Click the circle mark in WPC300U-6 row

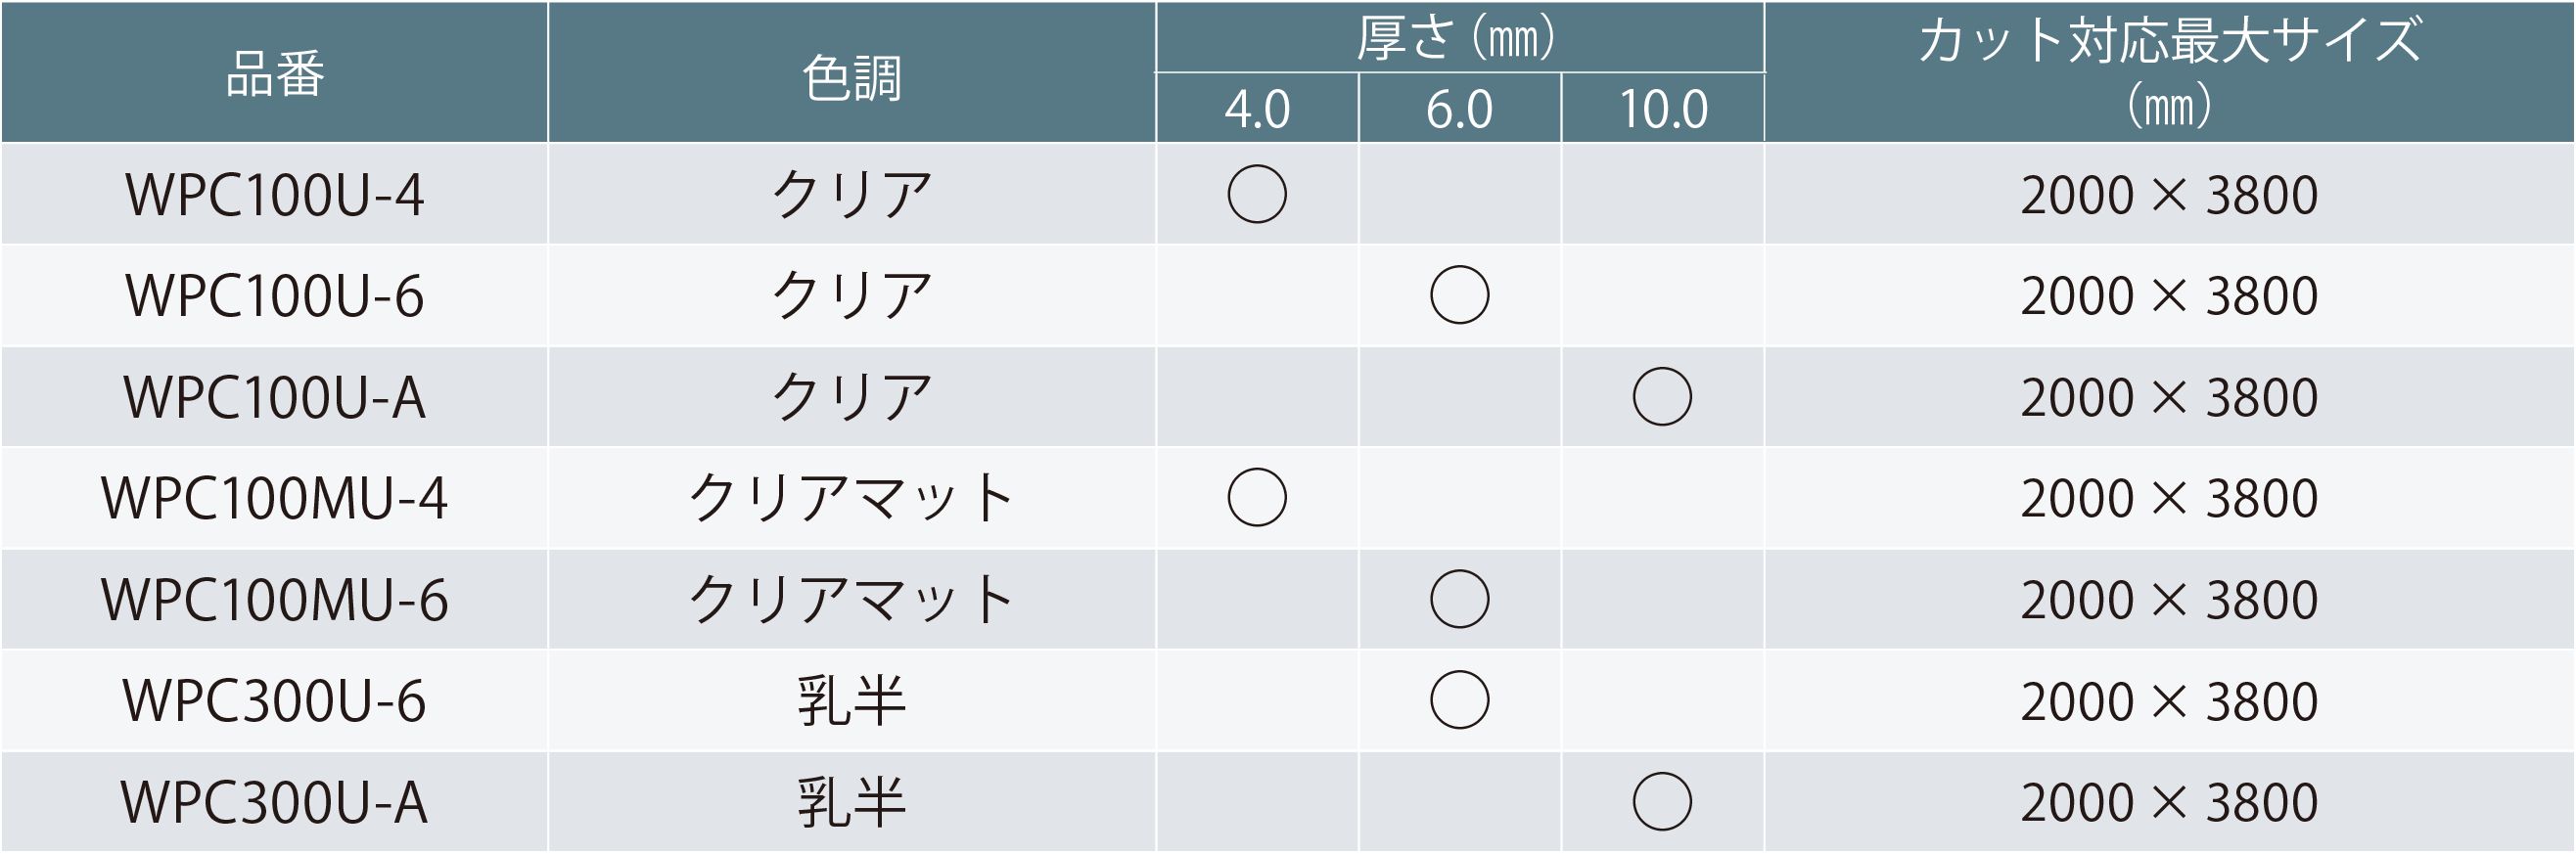(x=1459, y=700)
